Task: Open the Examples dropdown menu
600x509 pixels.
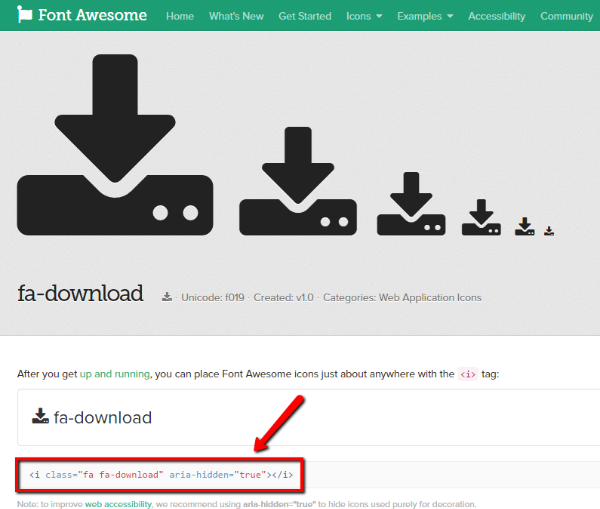Action: click(x=424, y=16)
